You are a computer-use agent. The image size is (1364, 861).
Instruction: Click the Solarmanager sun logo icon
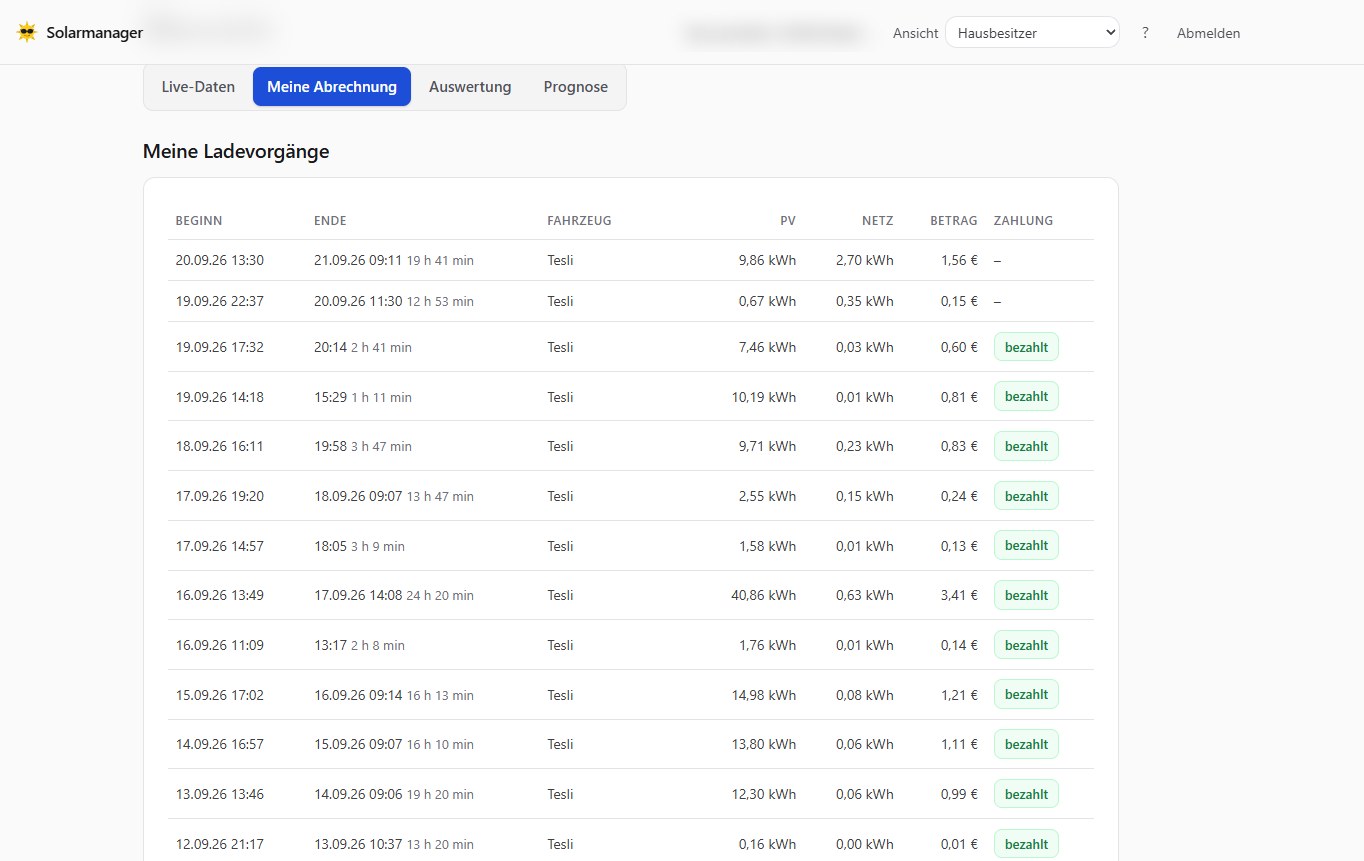tap(26, 32)
